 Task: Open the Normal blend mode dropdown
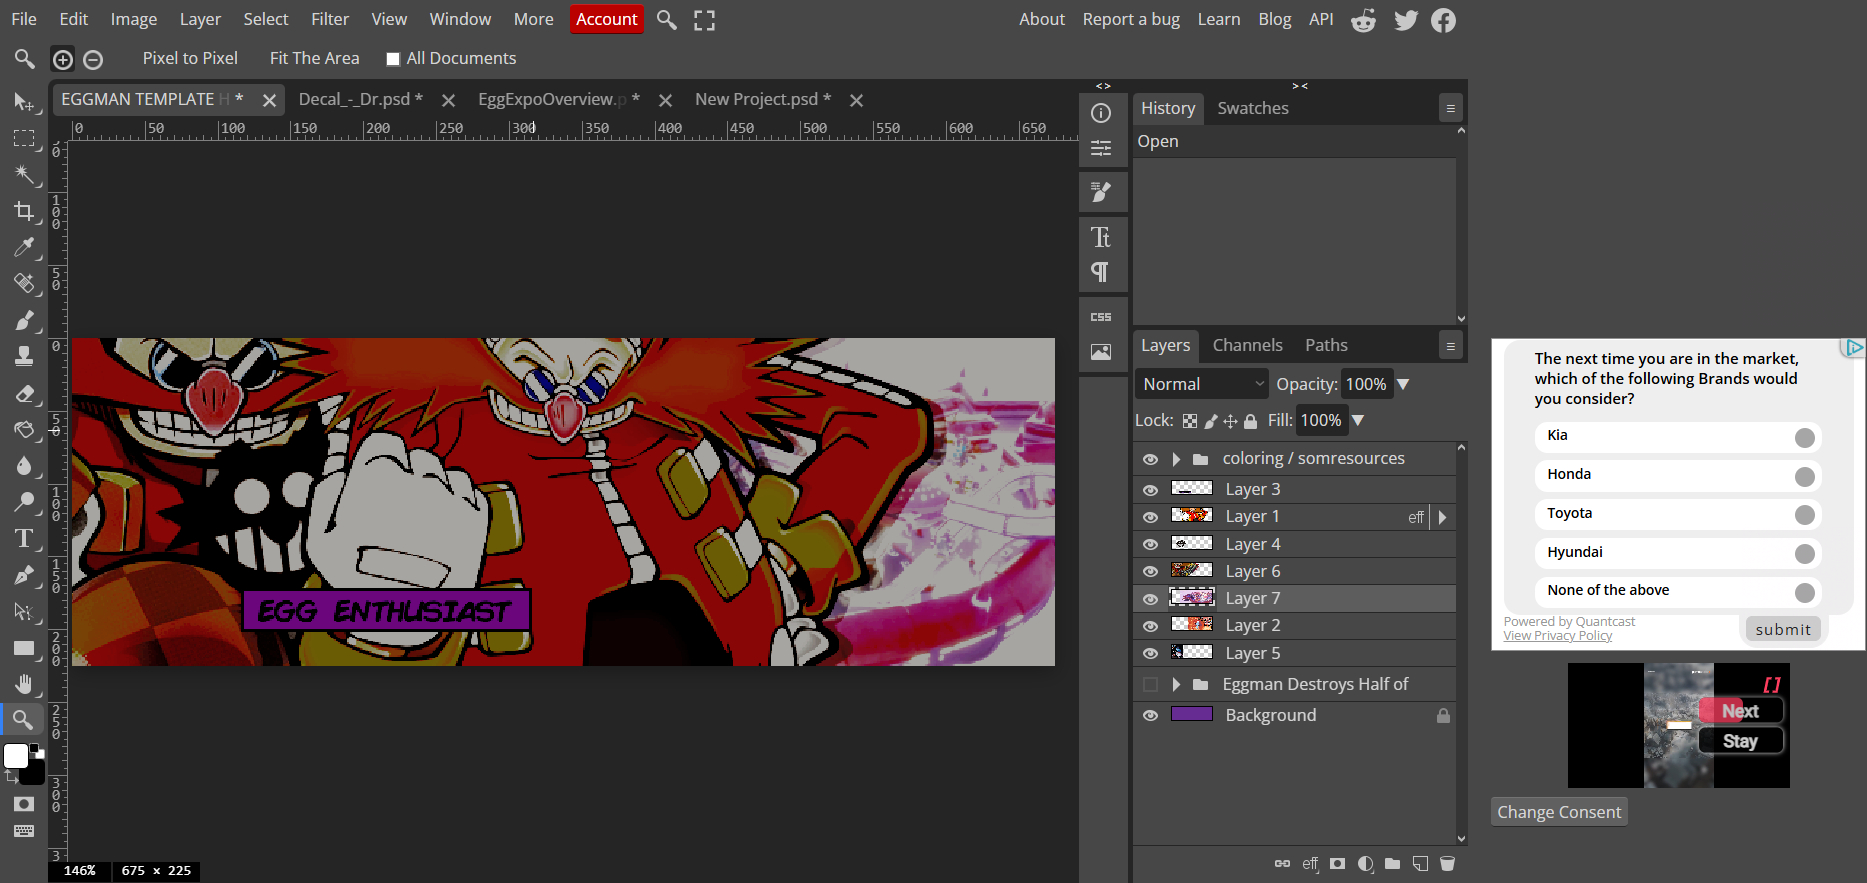[1201, 384]
